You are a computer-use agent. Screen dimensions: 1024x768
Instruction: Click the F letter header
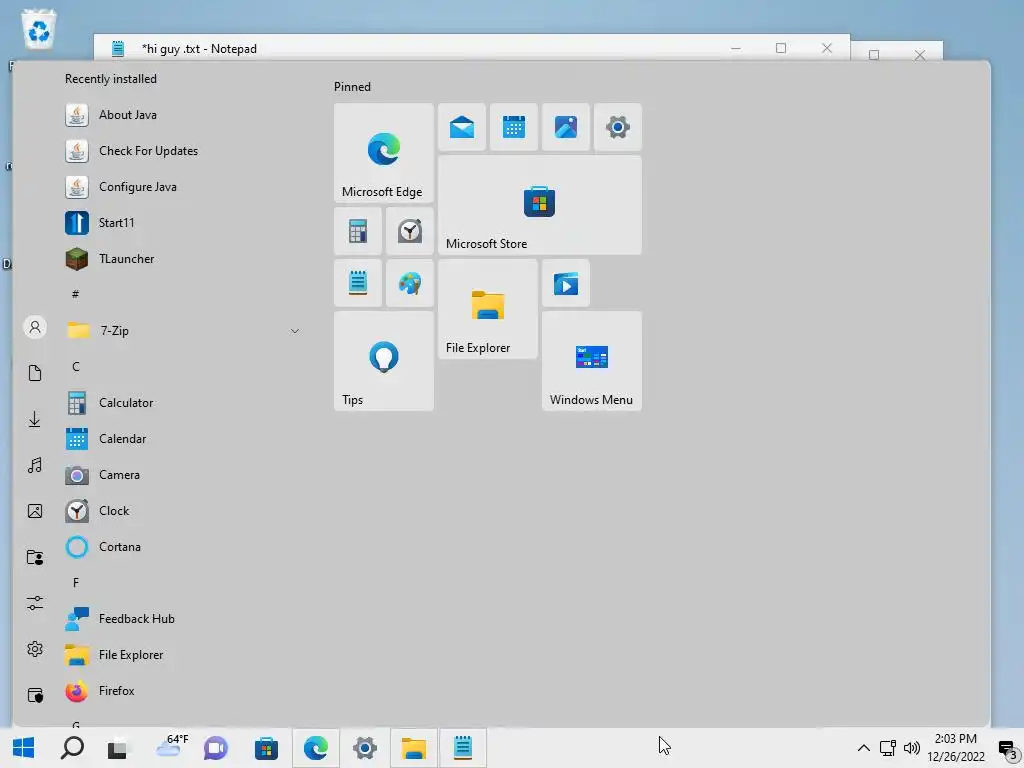(76, 583)
